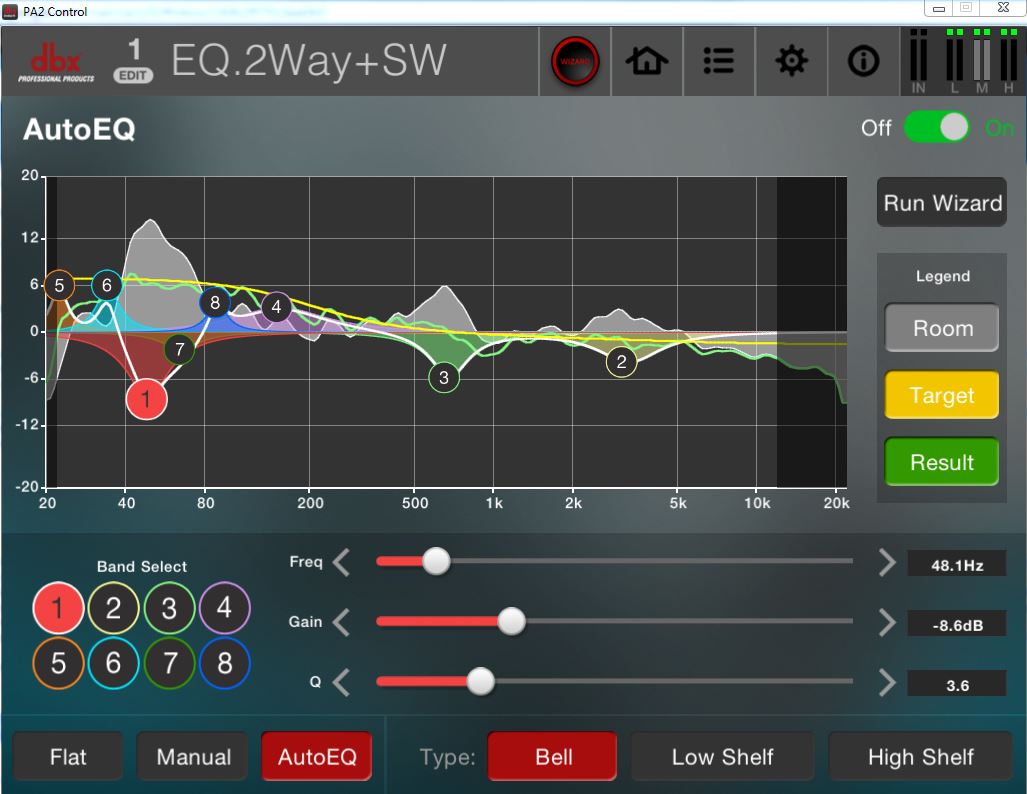Click the 48.1Hz frequency value field

[956, 565]
